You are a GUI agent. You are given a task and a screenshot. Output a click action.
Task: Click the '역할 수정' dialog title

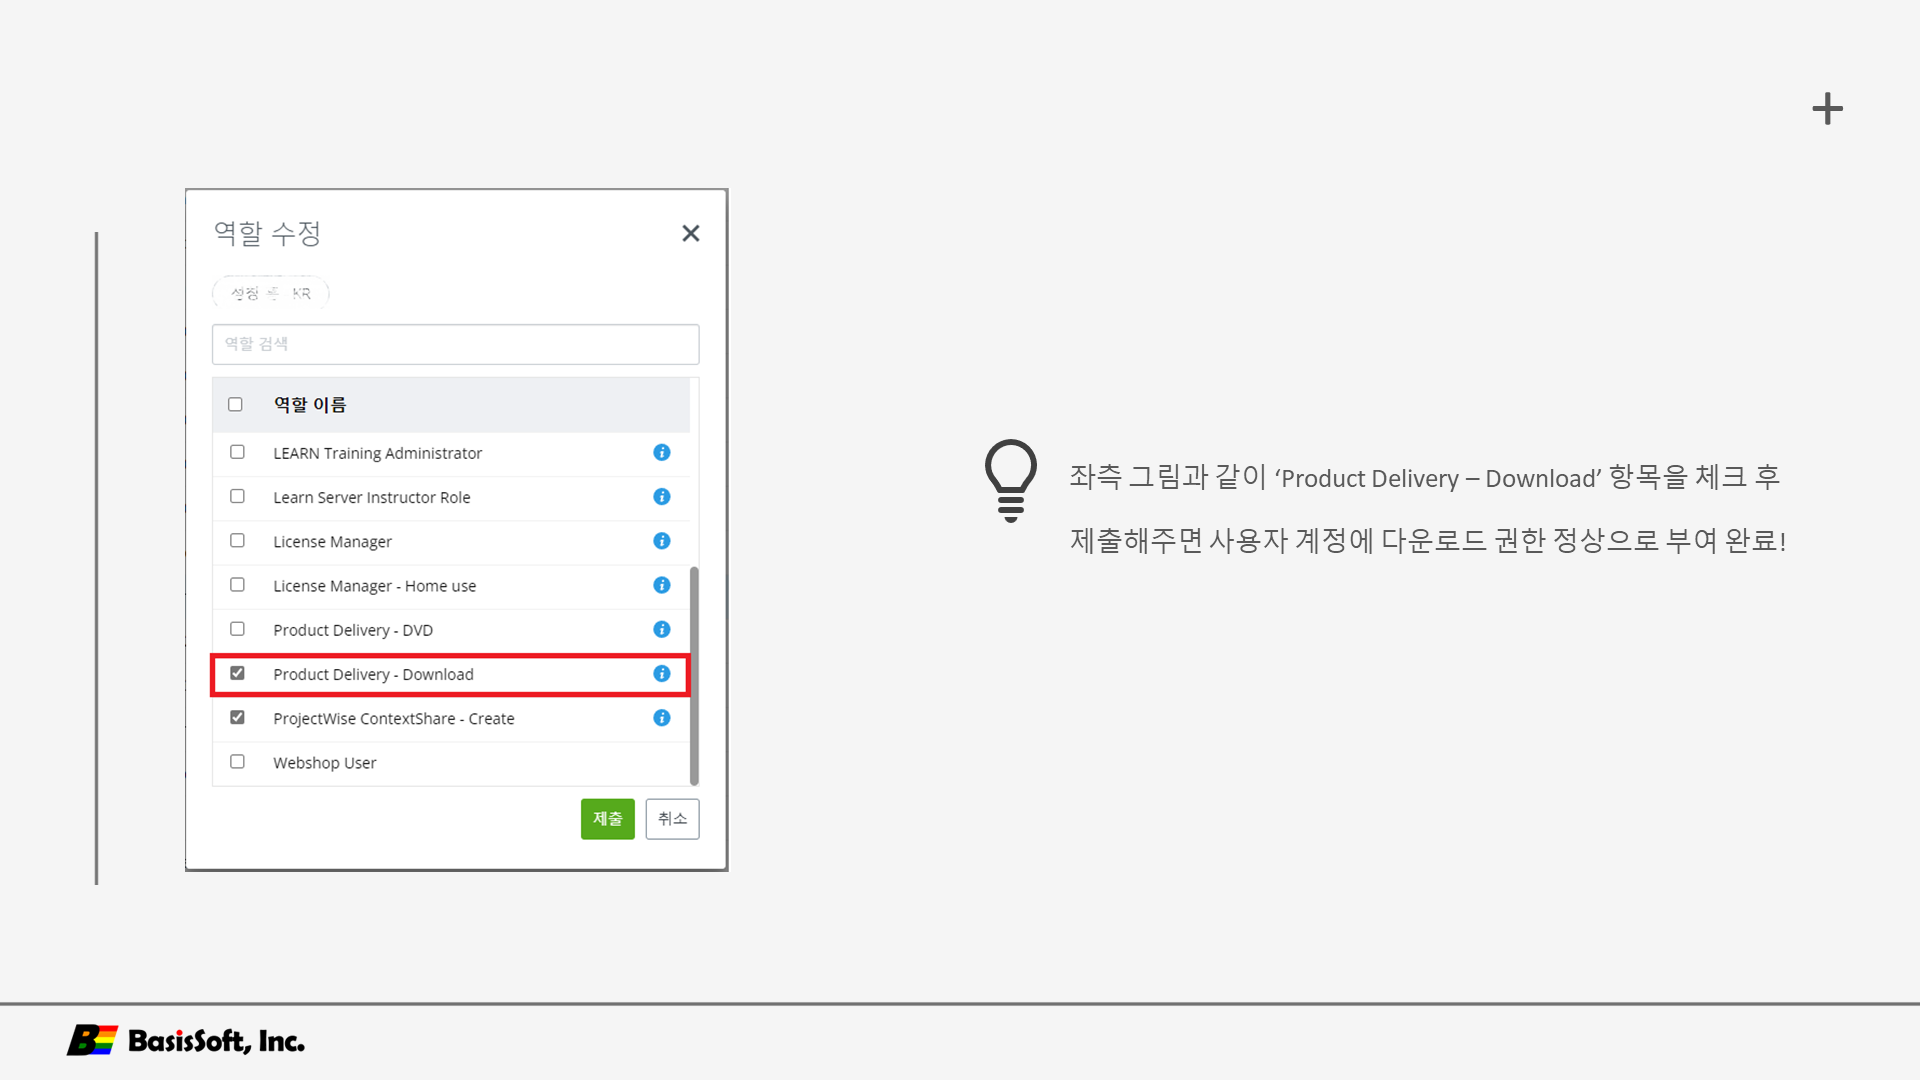(x=267, y=233)
